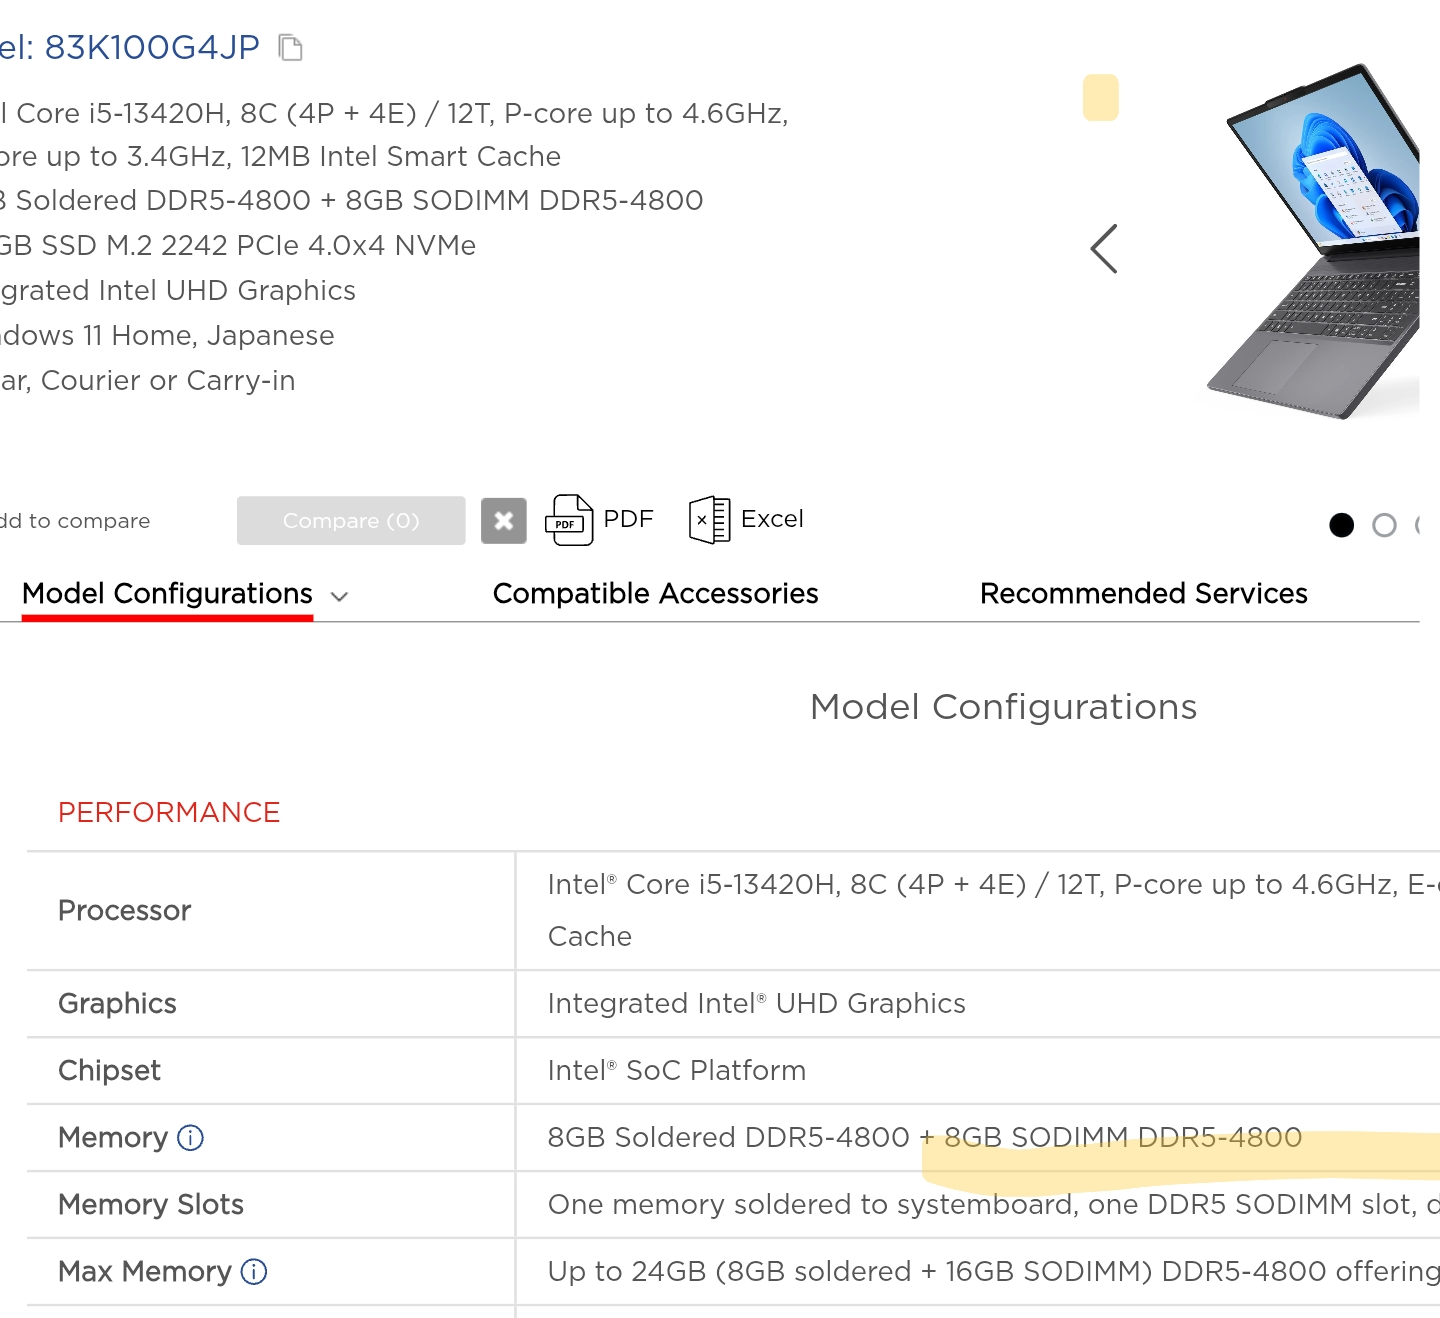
Task: Click the Excel export icon
Action: click(x=709, y=520)
